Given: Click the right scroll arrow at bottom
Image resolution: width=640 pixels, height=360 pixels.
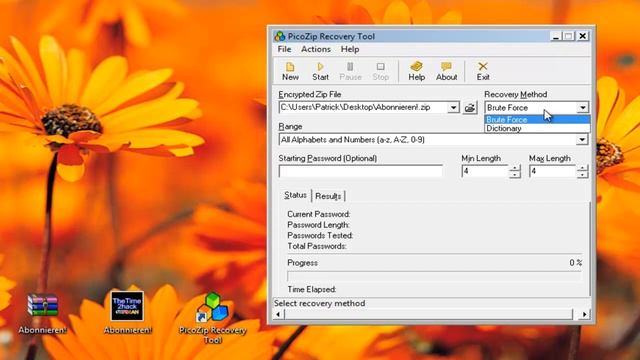Looking at the screenshot, I should [584, 314].
